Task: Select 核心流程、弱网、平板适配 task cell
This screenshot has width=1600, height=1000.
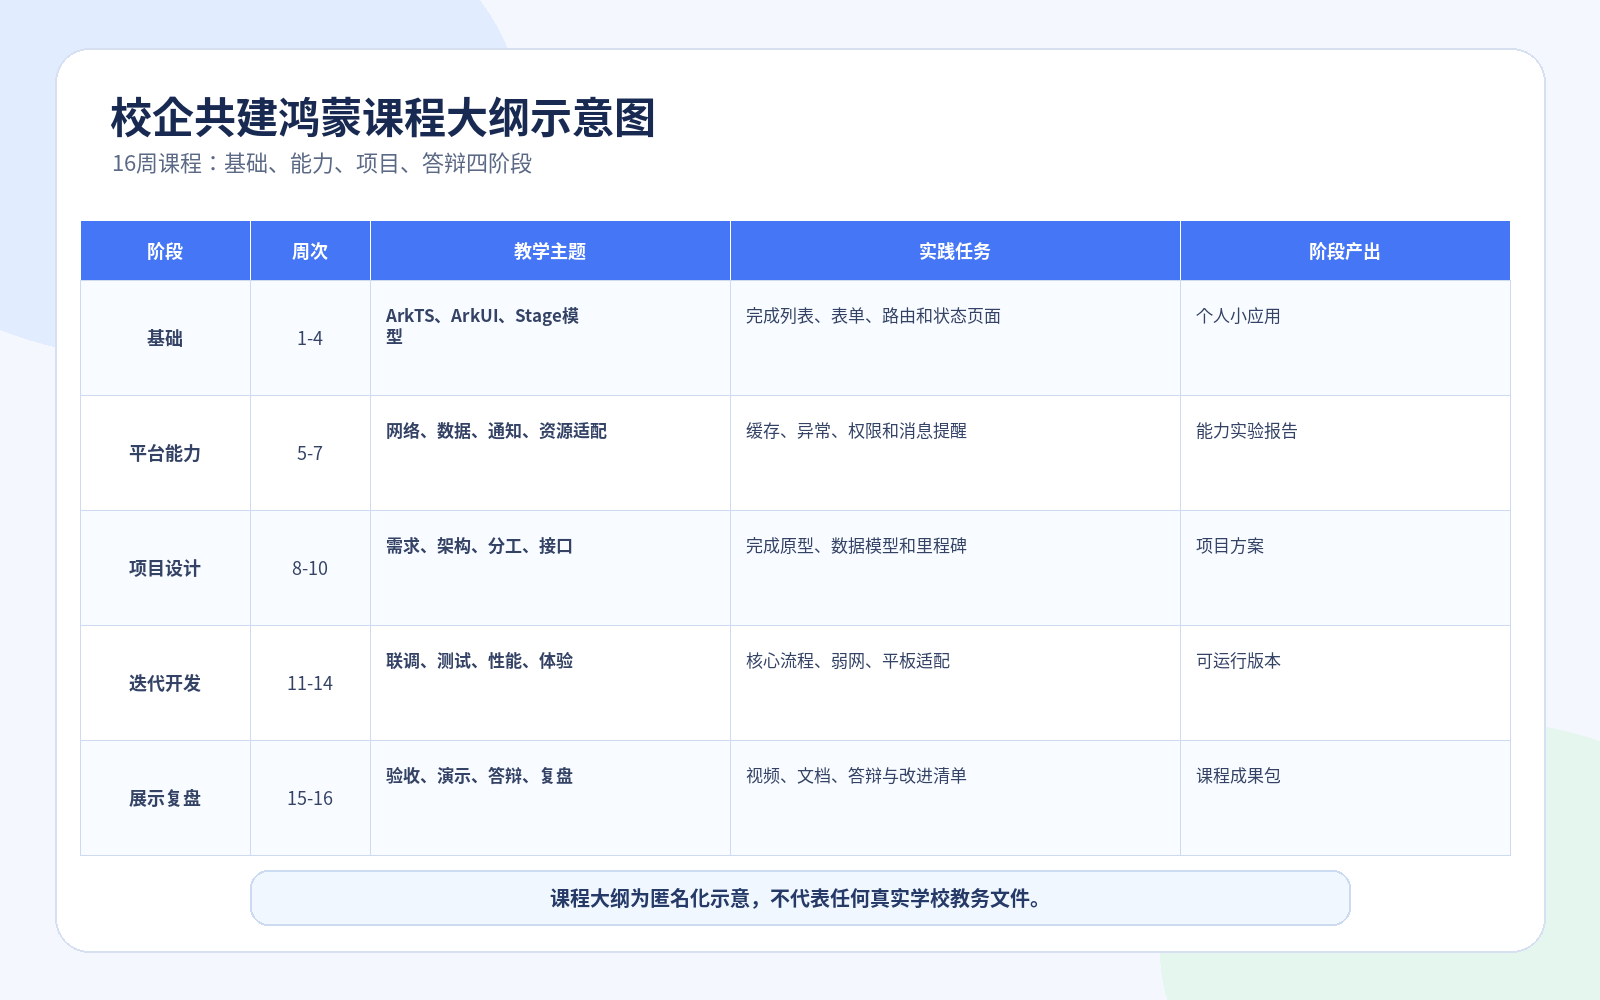Action: pyautogui.click(x=955, y=683)
